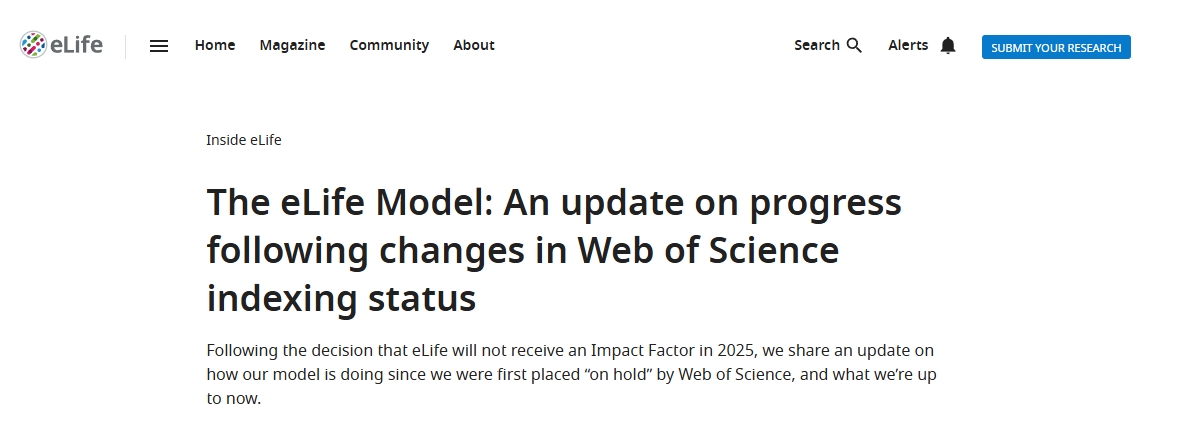Click the magnifying glass search icon
The width and height of the screenshot is (1177, 437).
click(854, 45)
